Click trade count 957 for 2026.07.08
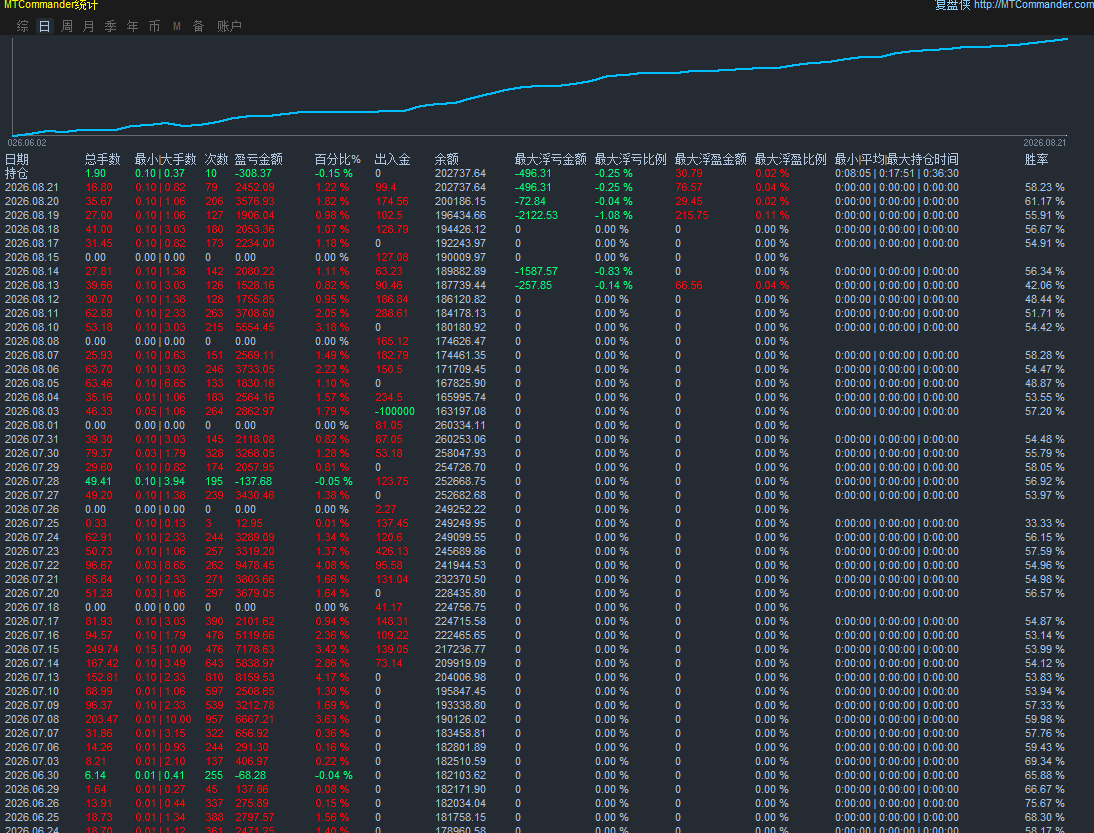Screen dimensions: 1094x833 213,719
